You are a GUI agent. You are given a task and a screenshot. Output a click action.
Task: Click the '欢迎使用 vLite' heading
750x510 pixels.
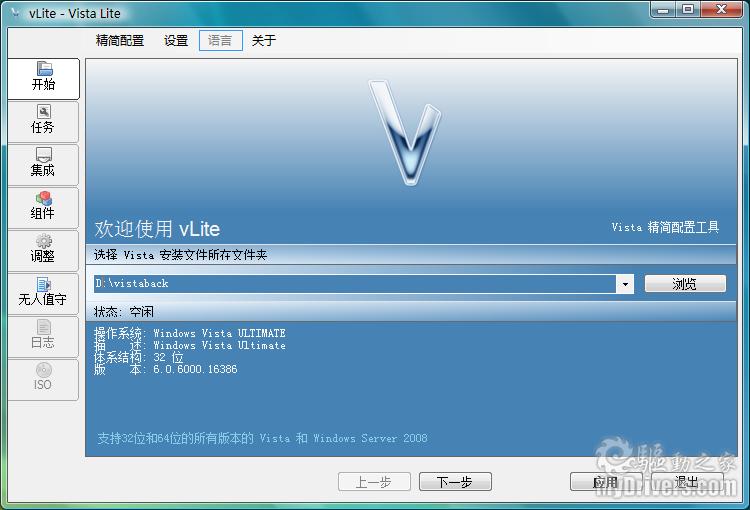(157, 229)
